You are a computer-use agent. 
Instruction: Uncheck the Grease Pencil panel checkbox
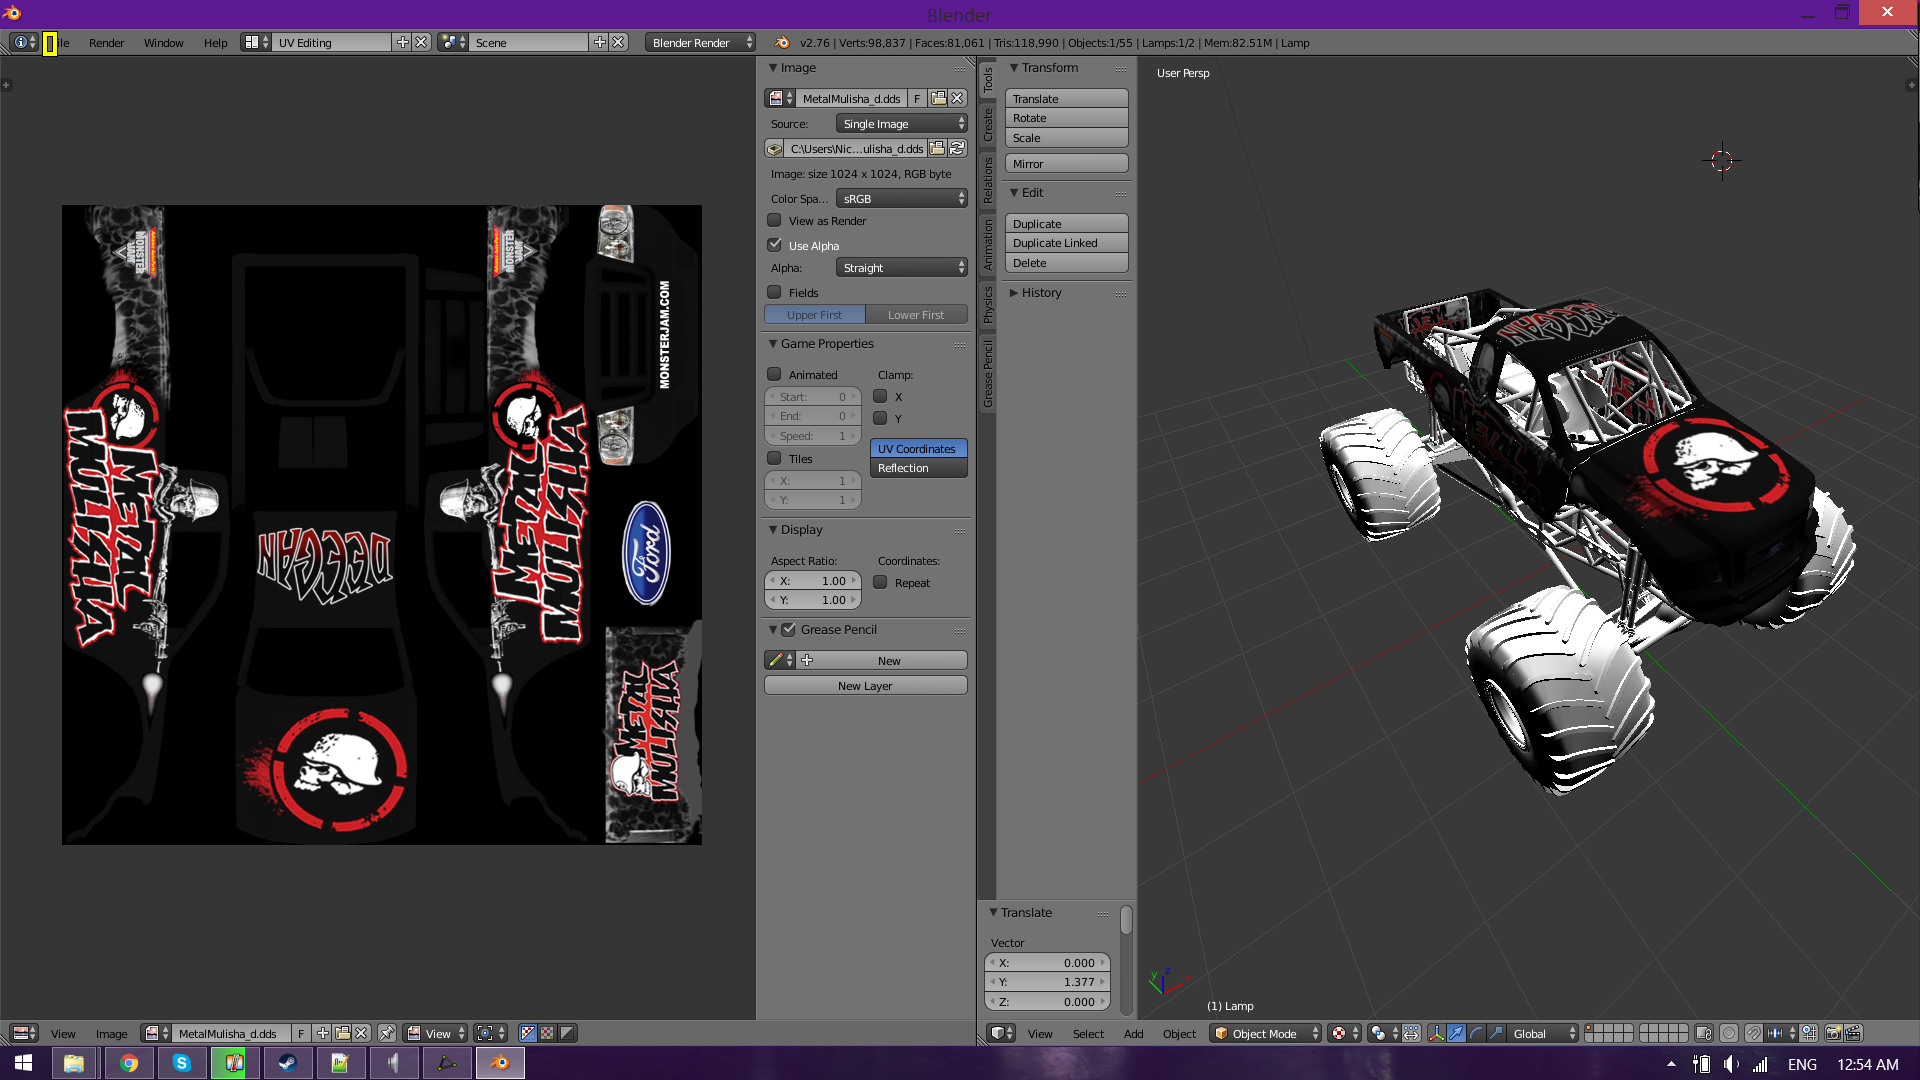tap(788, 629)
